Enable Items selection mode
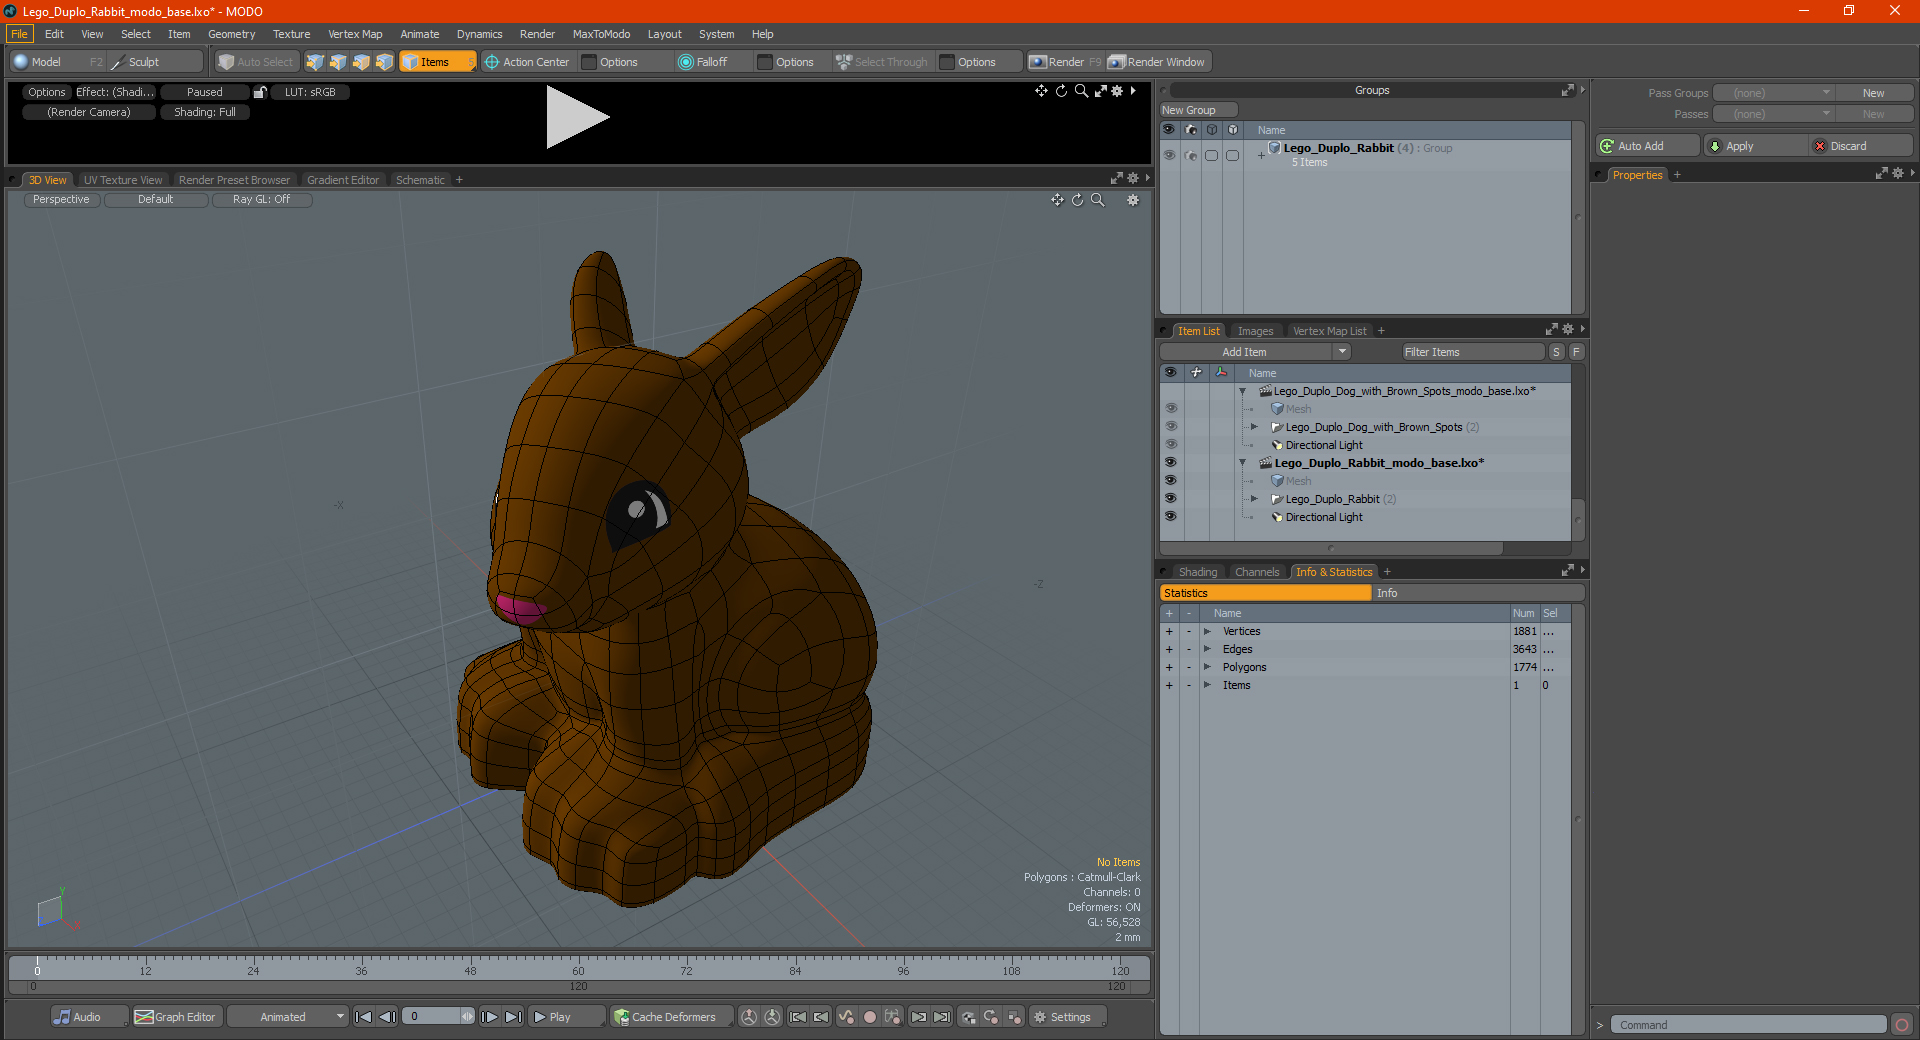1920x1040 pixels. 437,62
